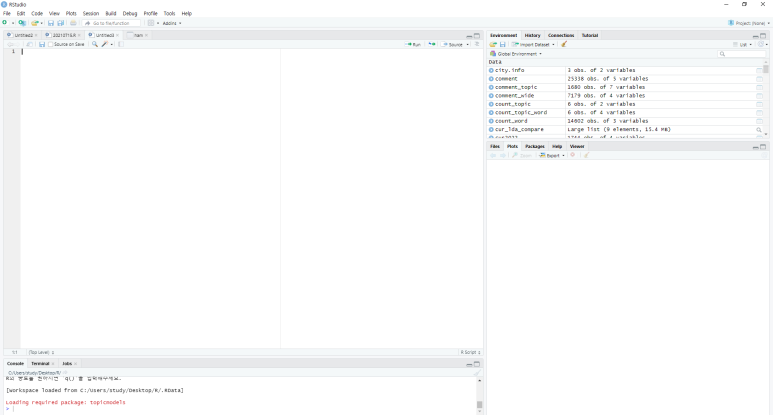Save workspace icon in Environment pane
The width and height of the screenshot is (773, 415).
click(503, 44)
